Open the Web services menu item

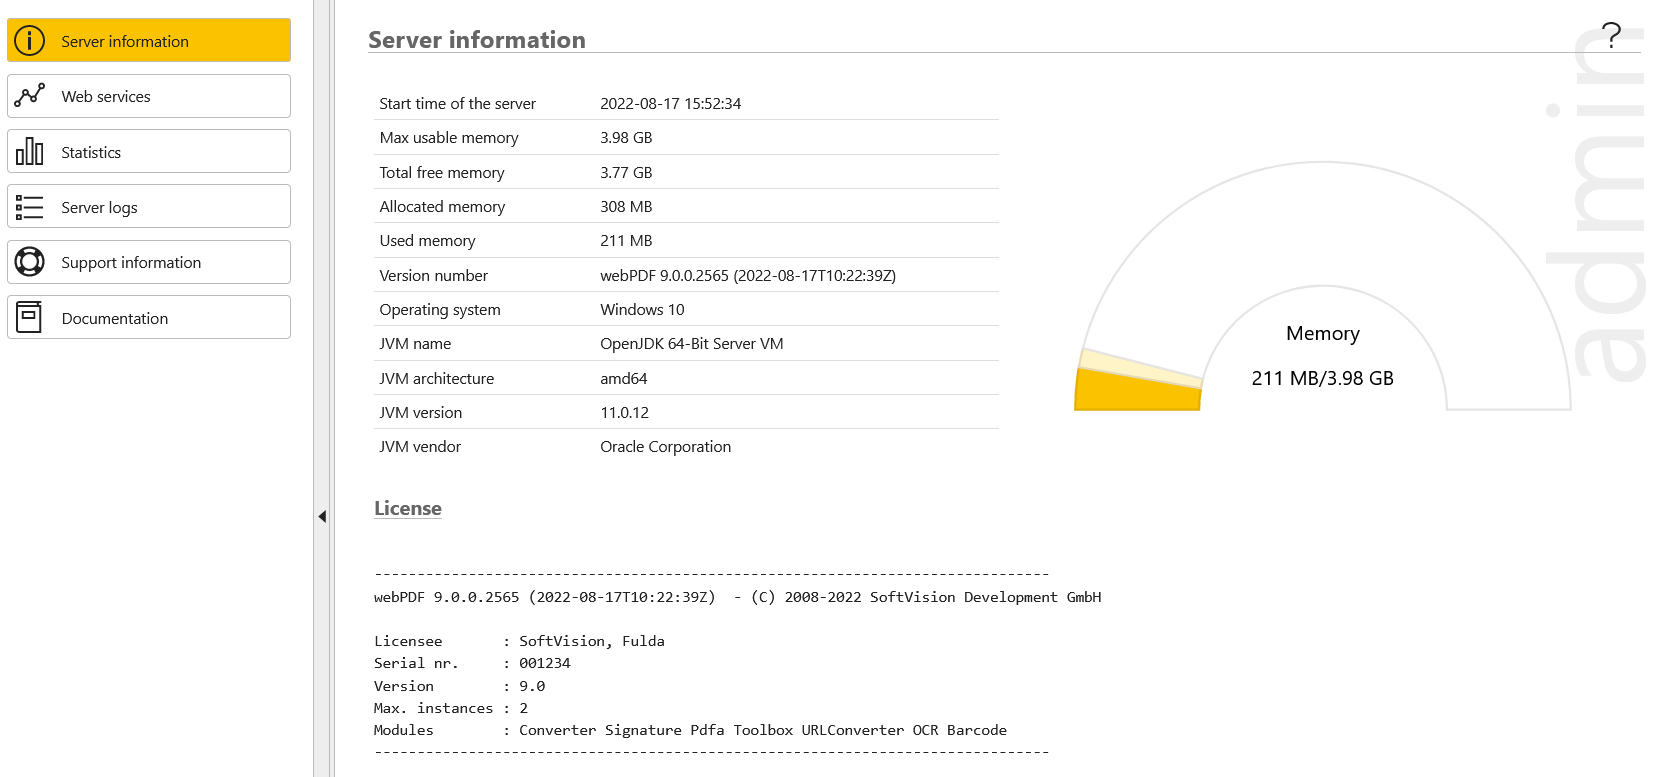coord(149,97)
